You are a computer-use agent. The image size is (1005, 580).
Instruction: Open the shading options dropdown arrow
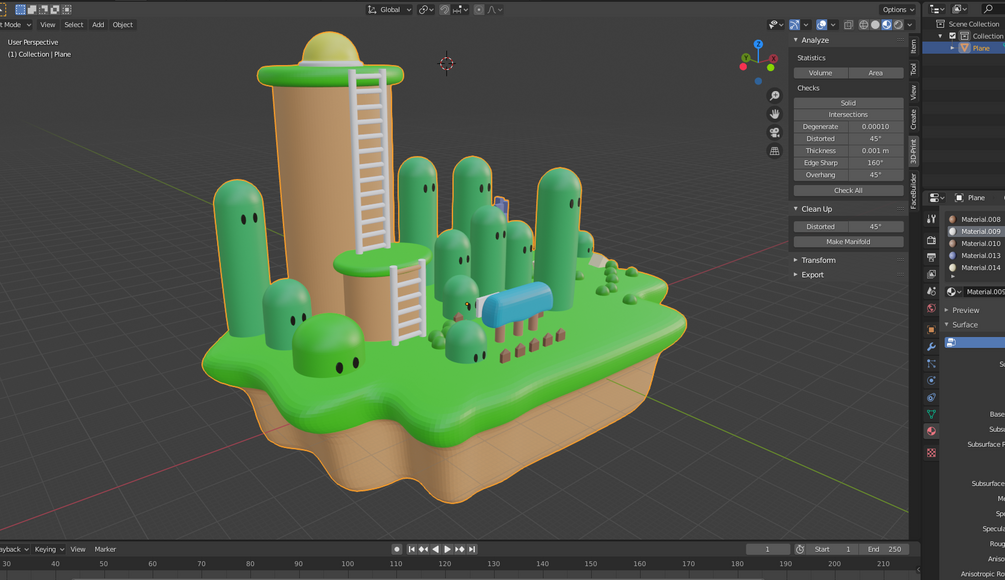coord(909,25)
